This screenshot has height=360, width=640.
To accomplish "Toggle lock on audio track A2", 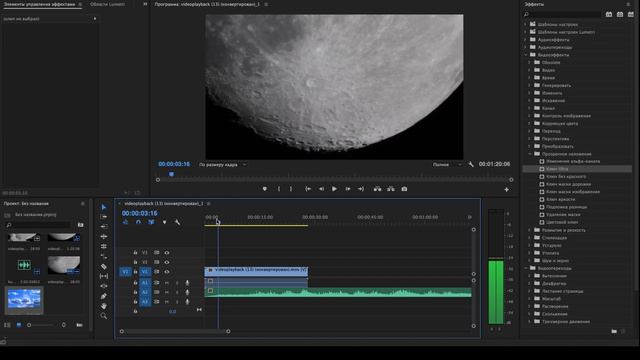I will pos(135,292).
